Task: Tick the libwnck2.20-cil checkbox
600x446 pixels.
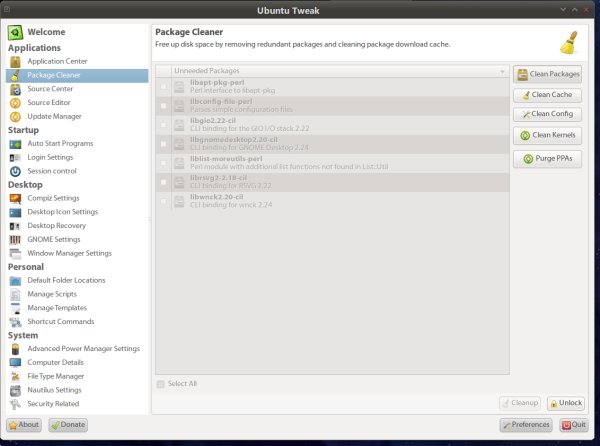Action: coord(164,201)
